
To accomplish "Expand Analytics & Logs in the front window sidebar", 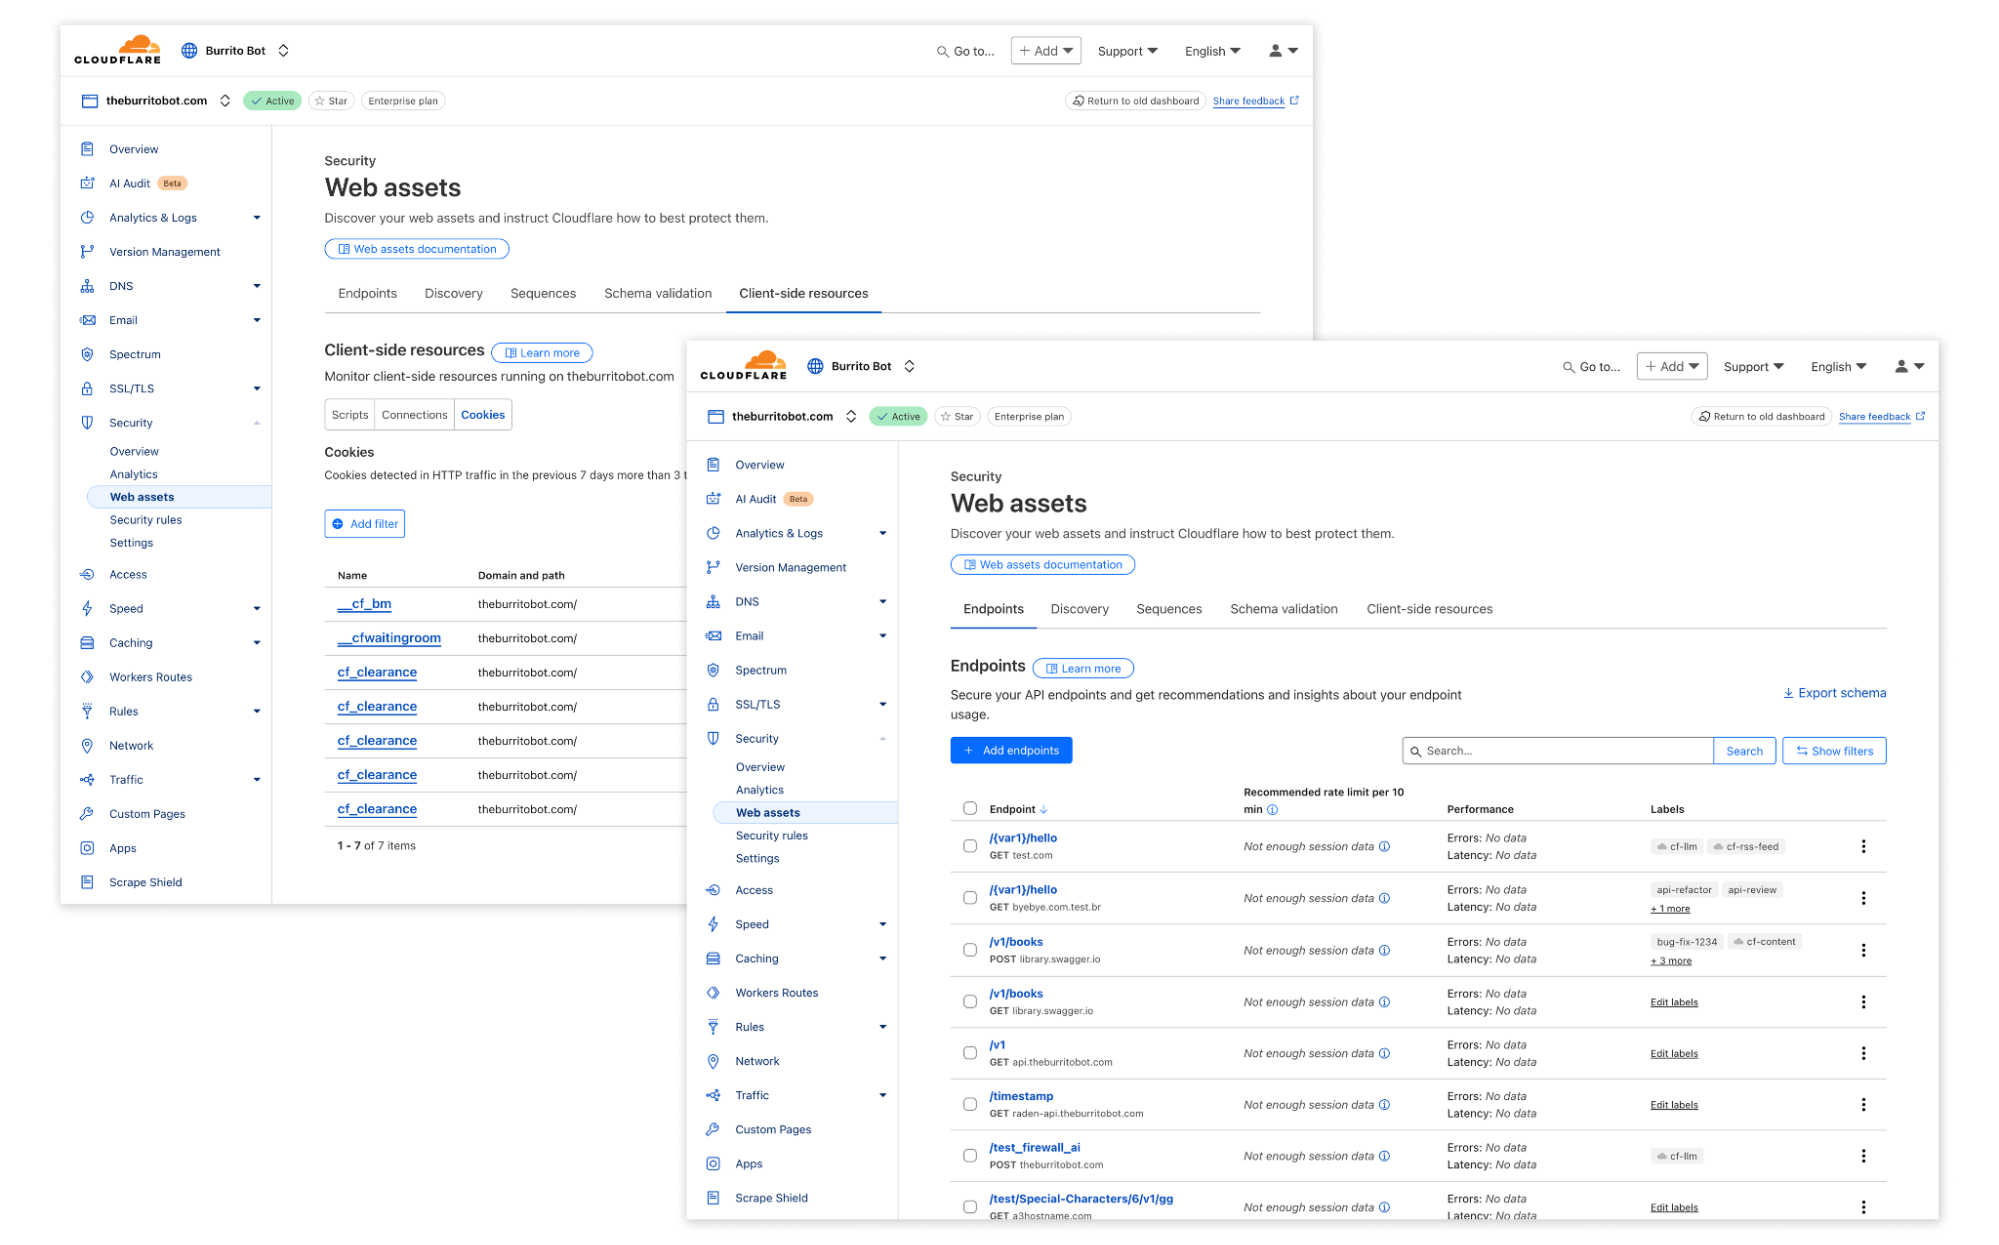I will tap(882, 533).
